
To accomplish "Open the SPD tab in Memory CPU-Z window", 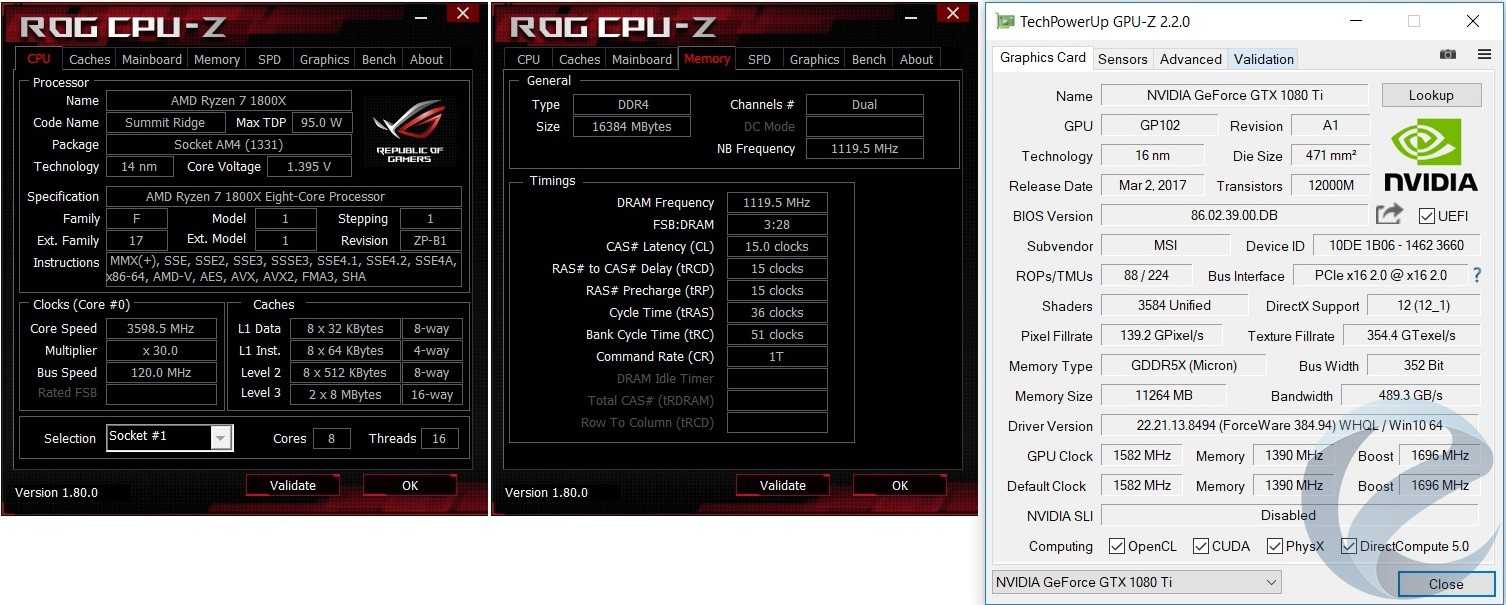I will click(759, 59).
